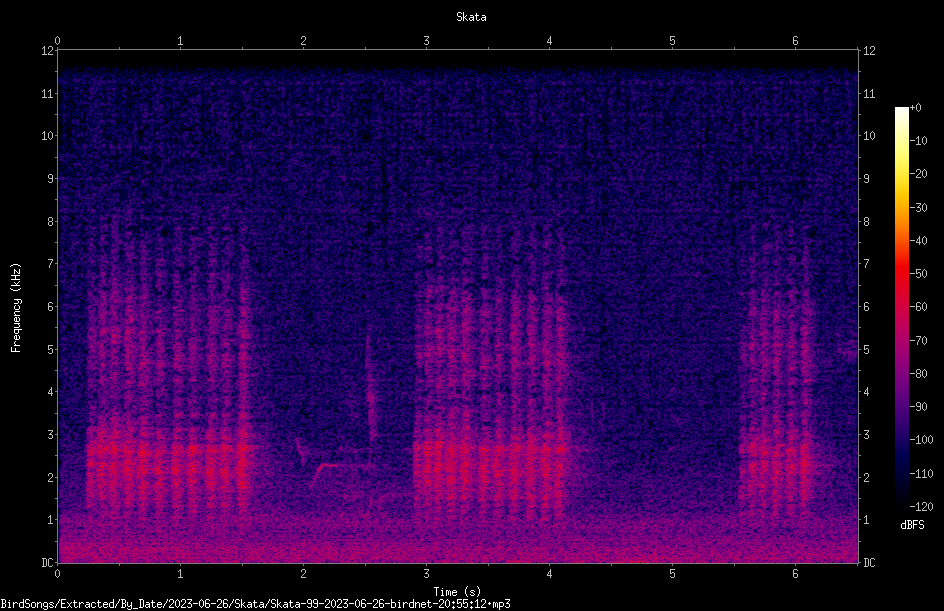The height and width of the screenshot is (611, 944).
Task: Click the "-120" color scale label
Action: coord(921,507)
